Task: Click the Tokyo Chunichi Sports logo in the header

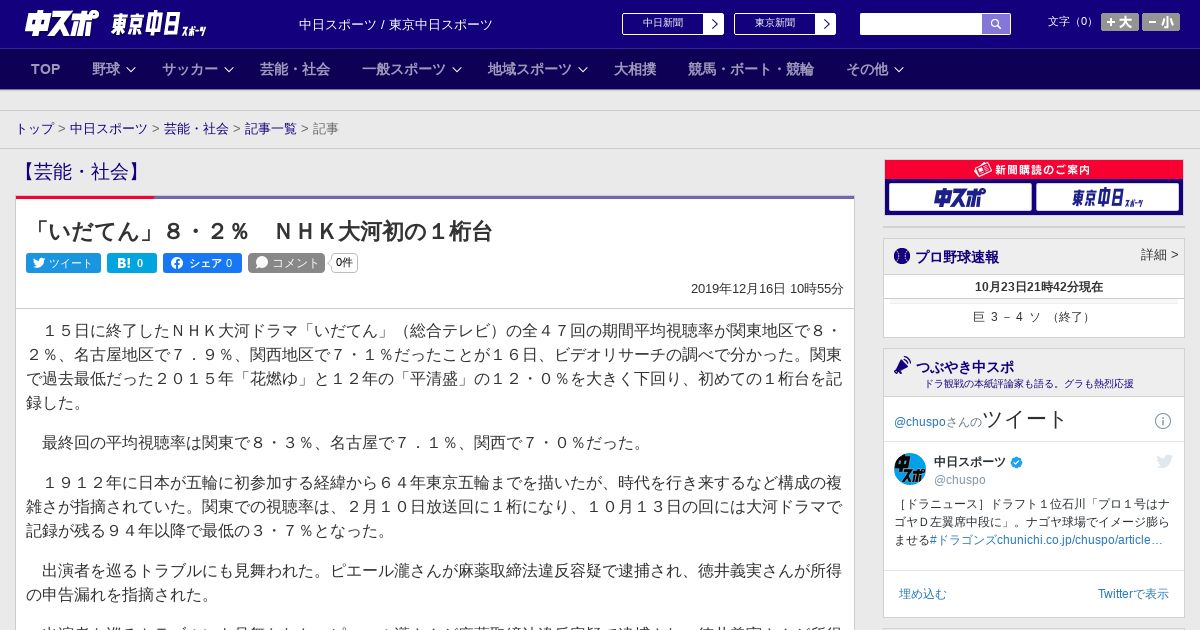Action: 159,24
